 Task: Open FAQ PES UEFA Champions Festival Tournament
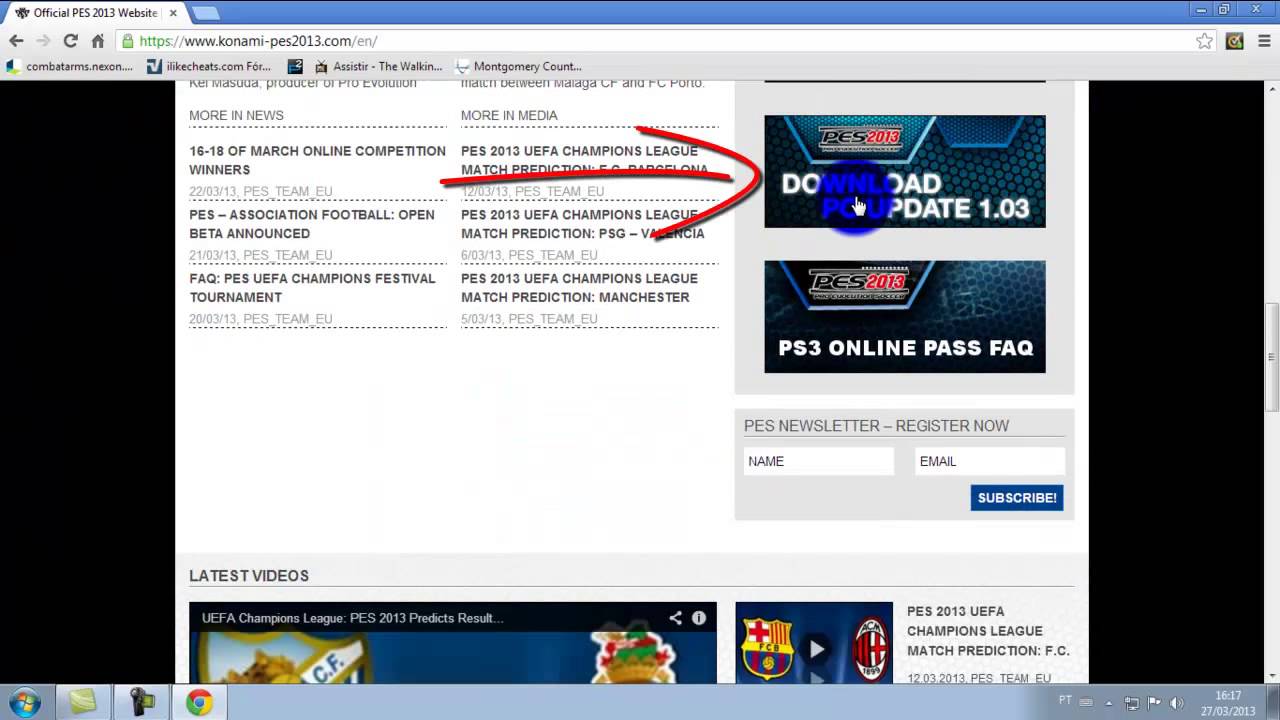[x=312, y=288]
